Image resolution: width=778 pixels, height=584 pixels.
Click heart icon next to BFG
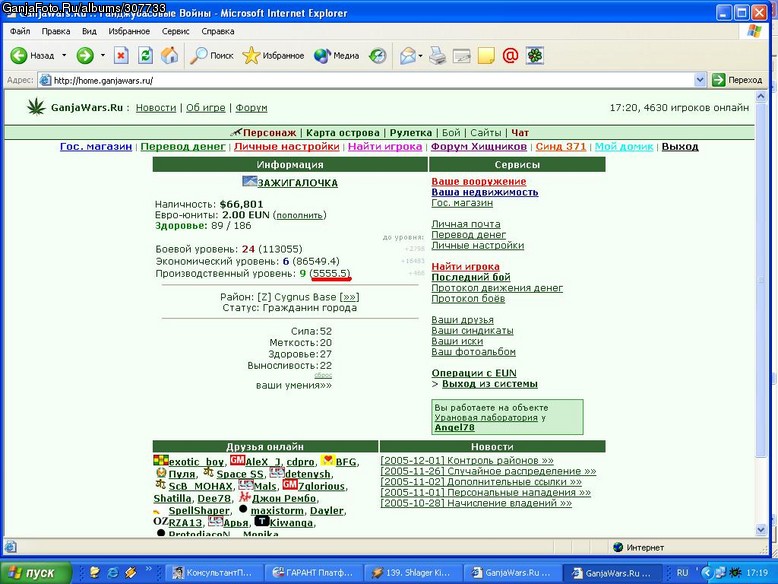[327, 460]
